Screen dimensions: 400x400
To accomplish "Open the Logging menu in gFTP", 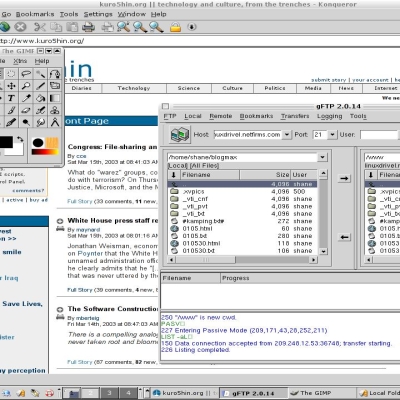I will click(x=330, y=116).
